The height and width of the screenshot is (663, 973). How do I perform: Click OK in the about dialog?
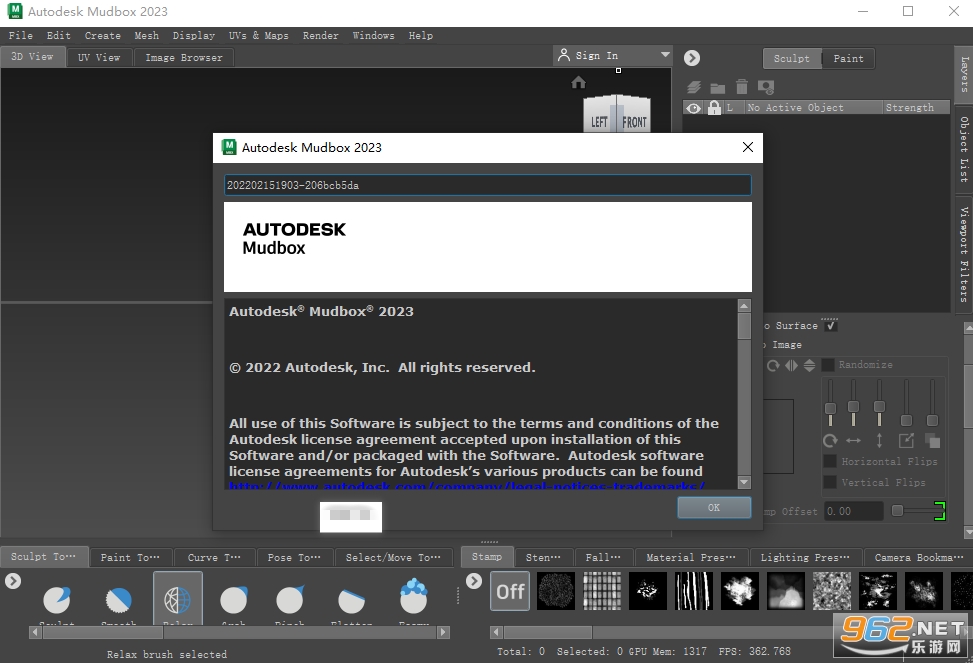click(714, 507)
